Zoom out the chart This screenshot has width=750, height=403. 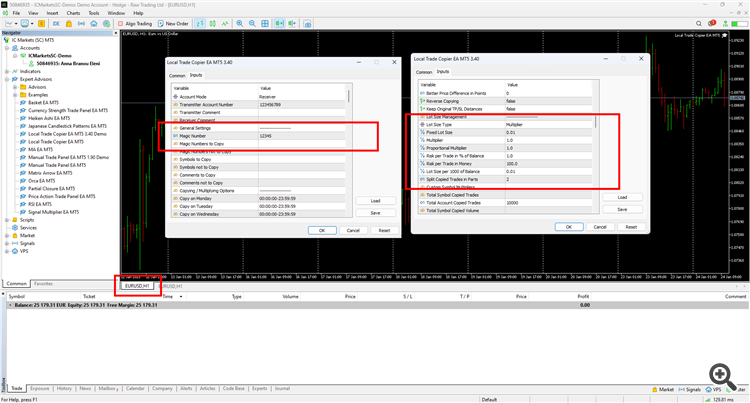pos(252,23)
